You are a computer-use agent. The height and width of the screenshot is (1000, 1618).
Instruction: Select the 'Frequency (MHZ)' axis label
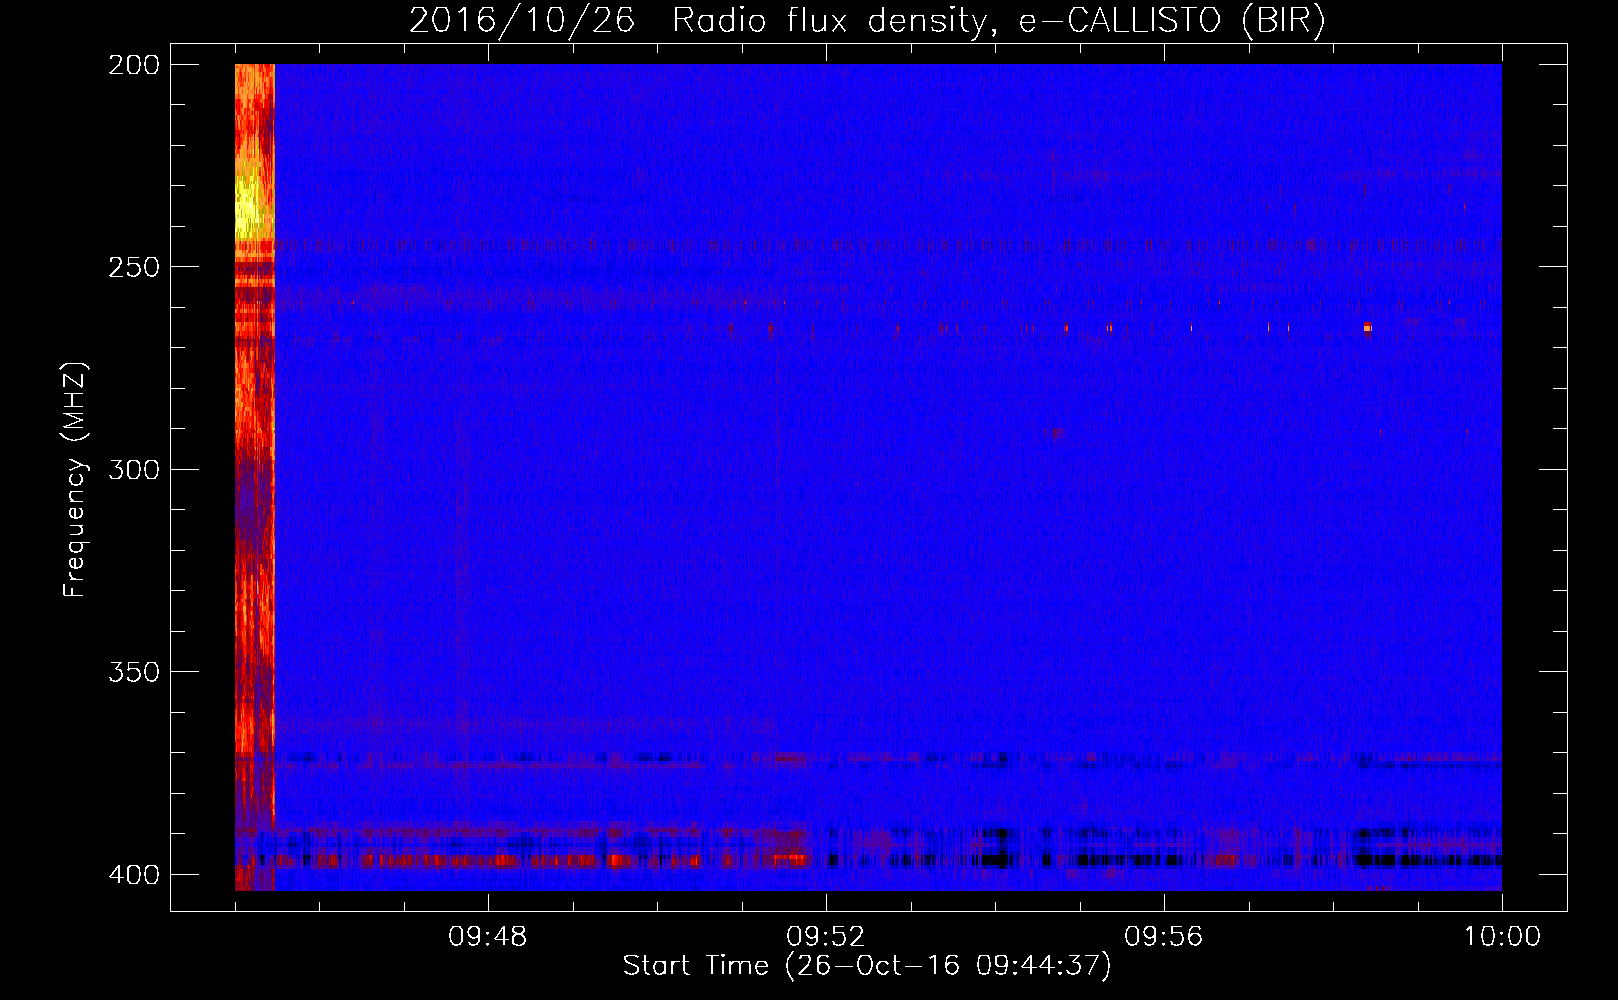[75, 480]
